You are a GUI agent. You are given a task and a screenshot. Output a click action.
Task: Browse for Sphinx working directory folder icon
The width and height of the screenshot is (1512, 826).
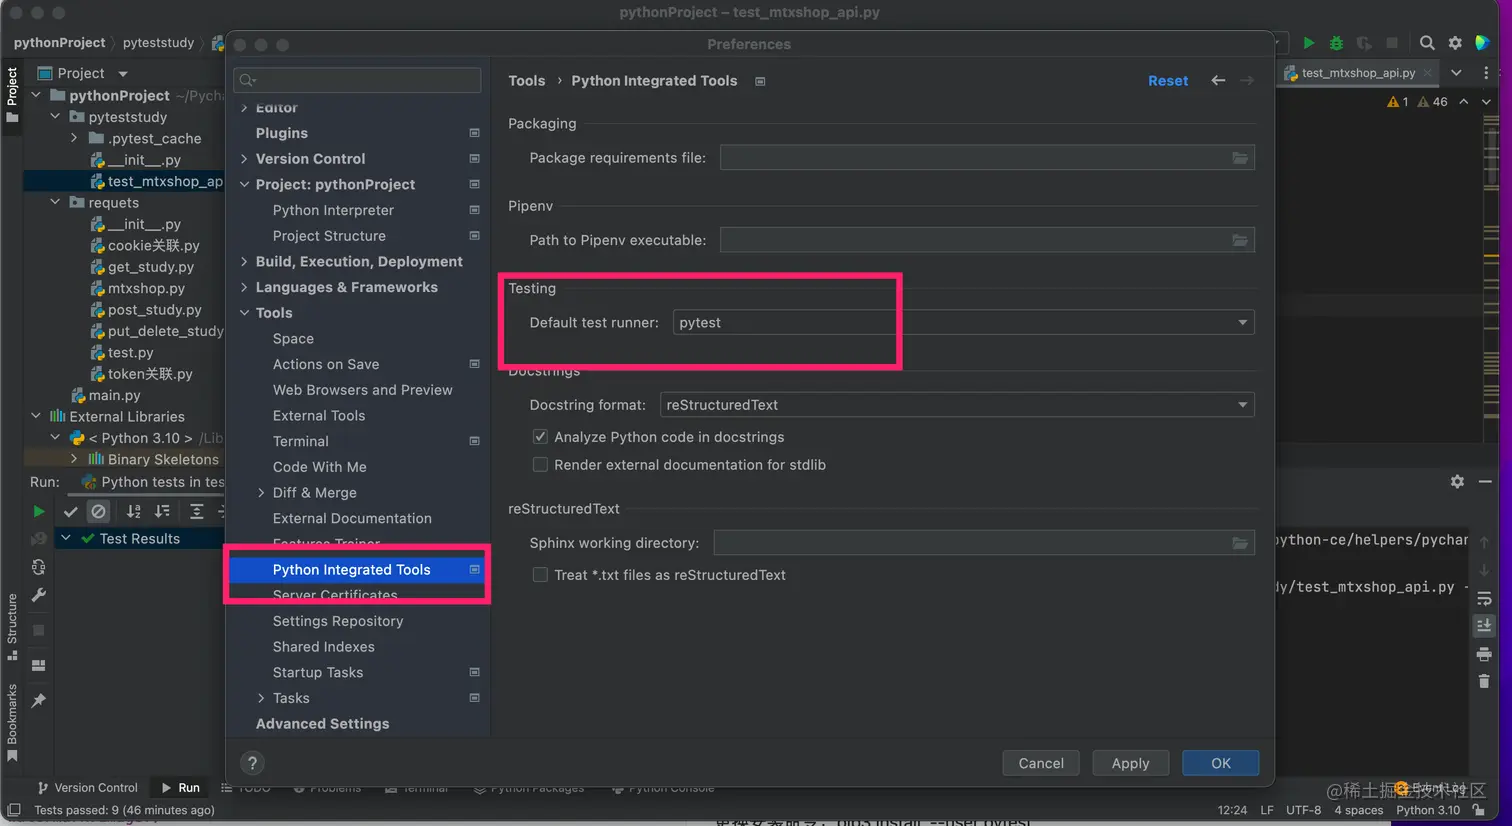tap(1240, 543)
